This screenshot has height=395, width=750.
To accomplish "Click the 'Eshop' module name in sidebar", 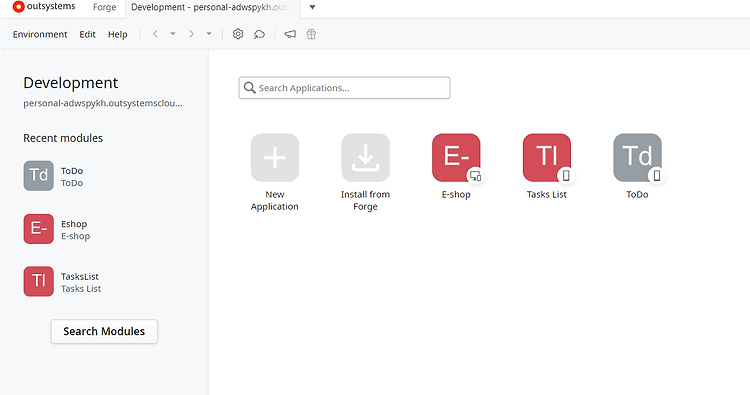I will pos(74,224).
